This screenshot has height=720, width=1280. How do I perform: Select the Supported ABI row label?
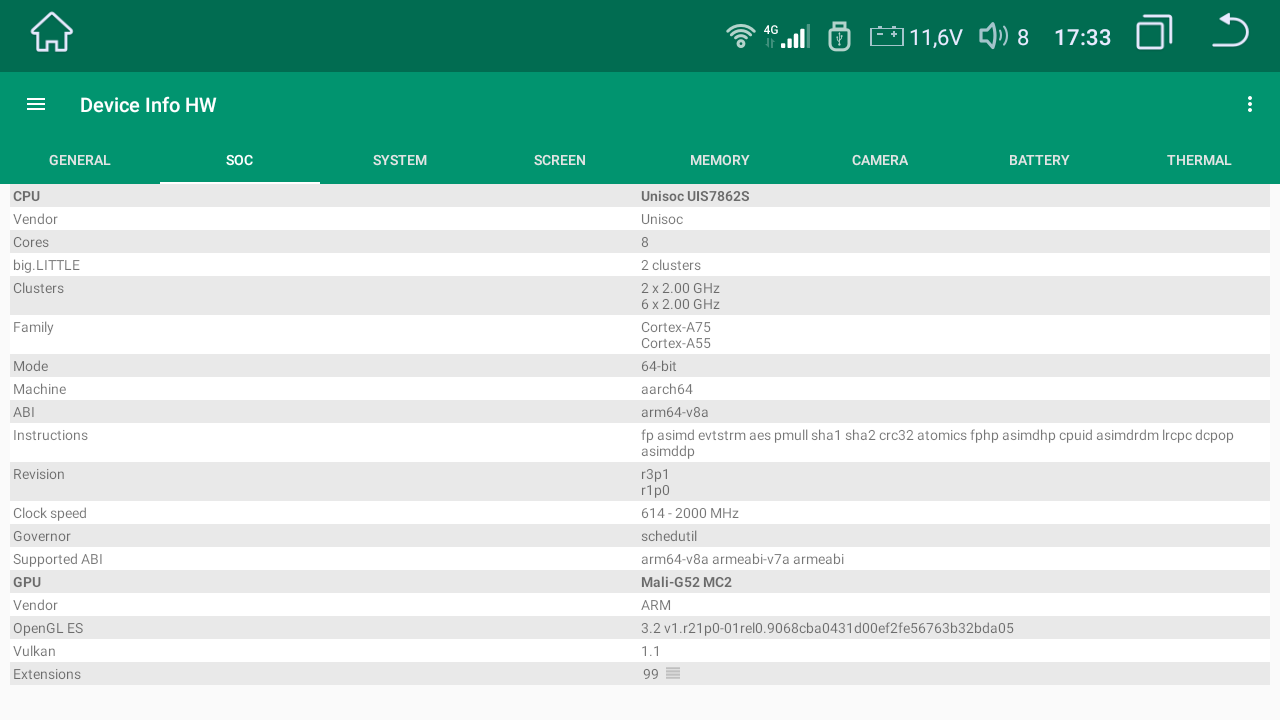pos(58,559)
